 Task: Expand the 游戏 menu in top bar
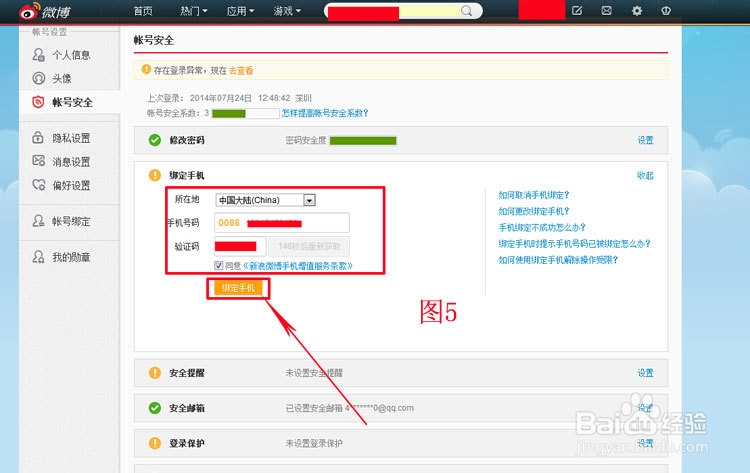click(x=287, y=11)
